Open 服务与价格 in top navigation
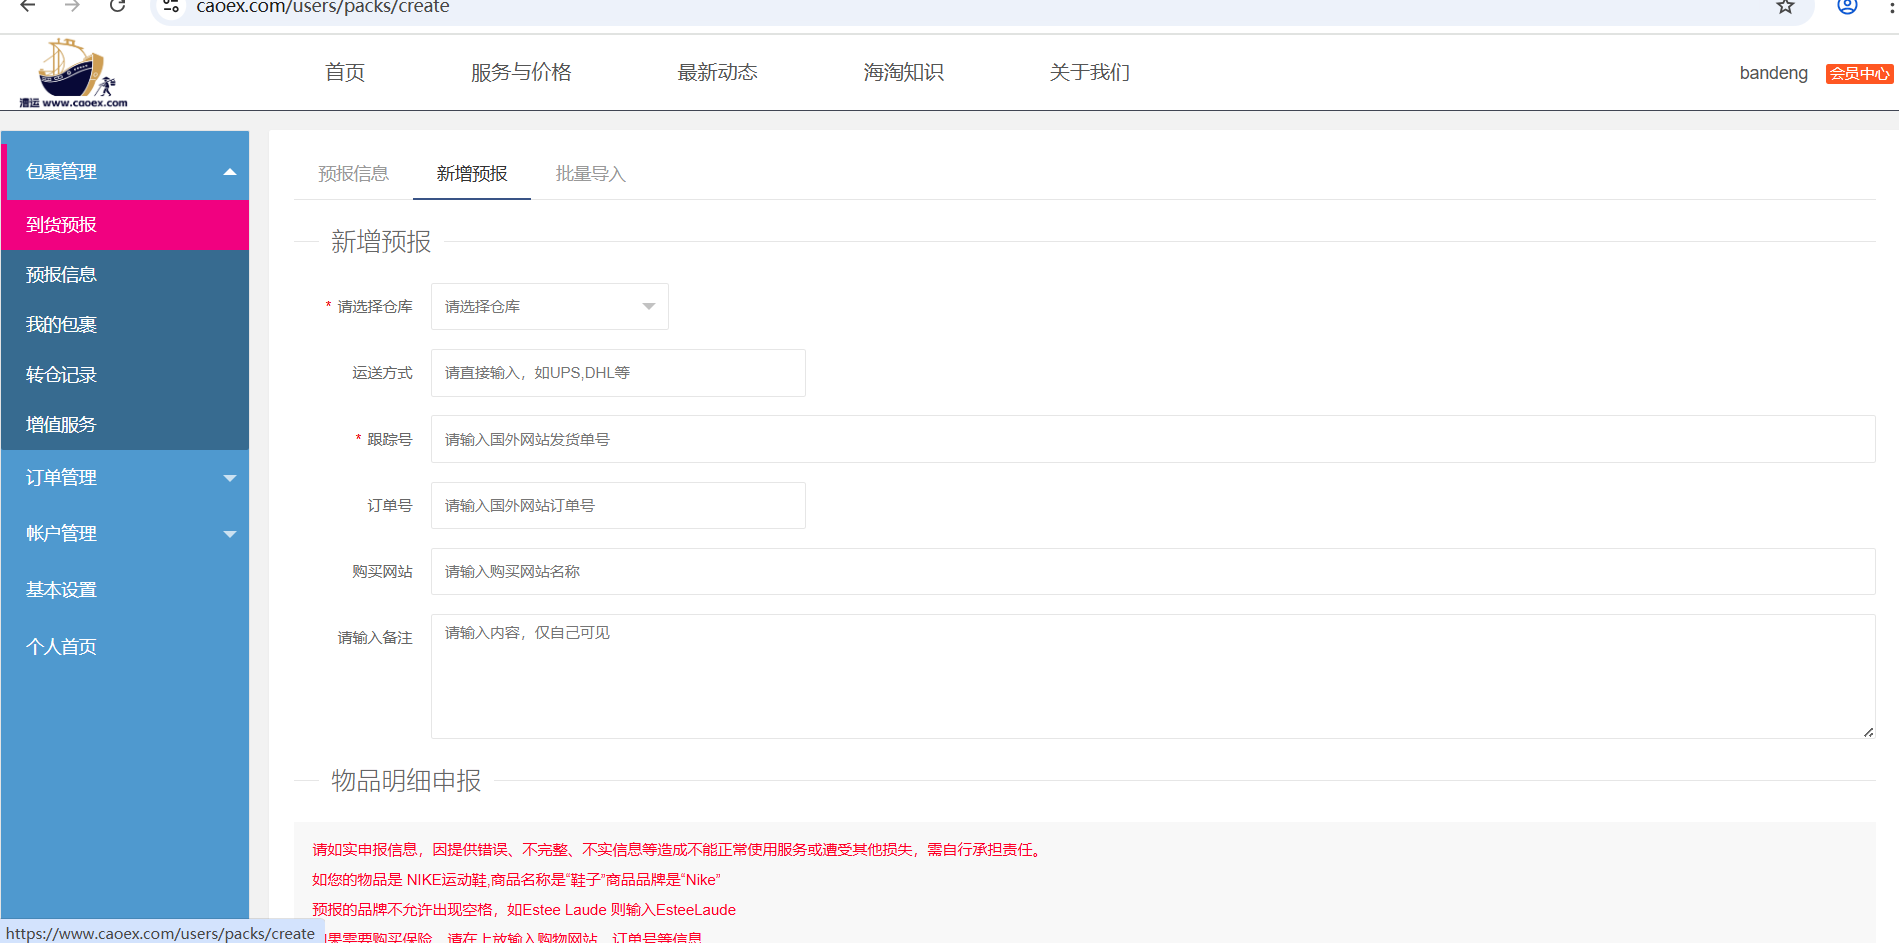1899x943 pixels. (521, 73)
